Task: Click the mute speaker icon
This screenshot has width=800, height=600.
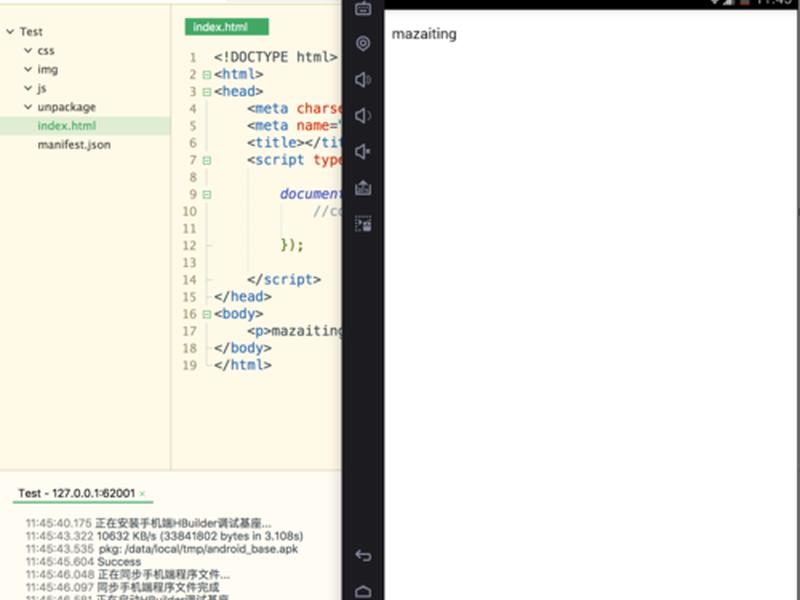Action: click(x=363, y=152)
